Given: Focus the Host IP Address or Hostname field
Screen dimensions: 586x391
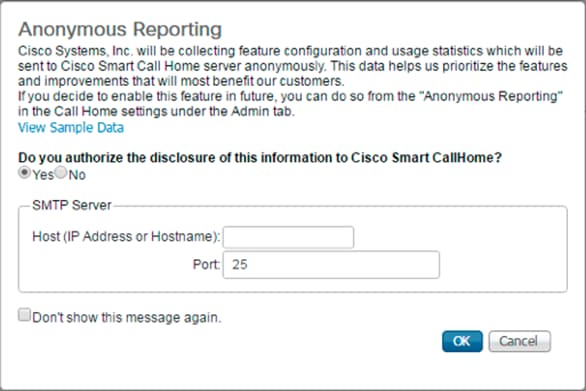Looking at the screenshot, I should pos(288,237).
